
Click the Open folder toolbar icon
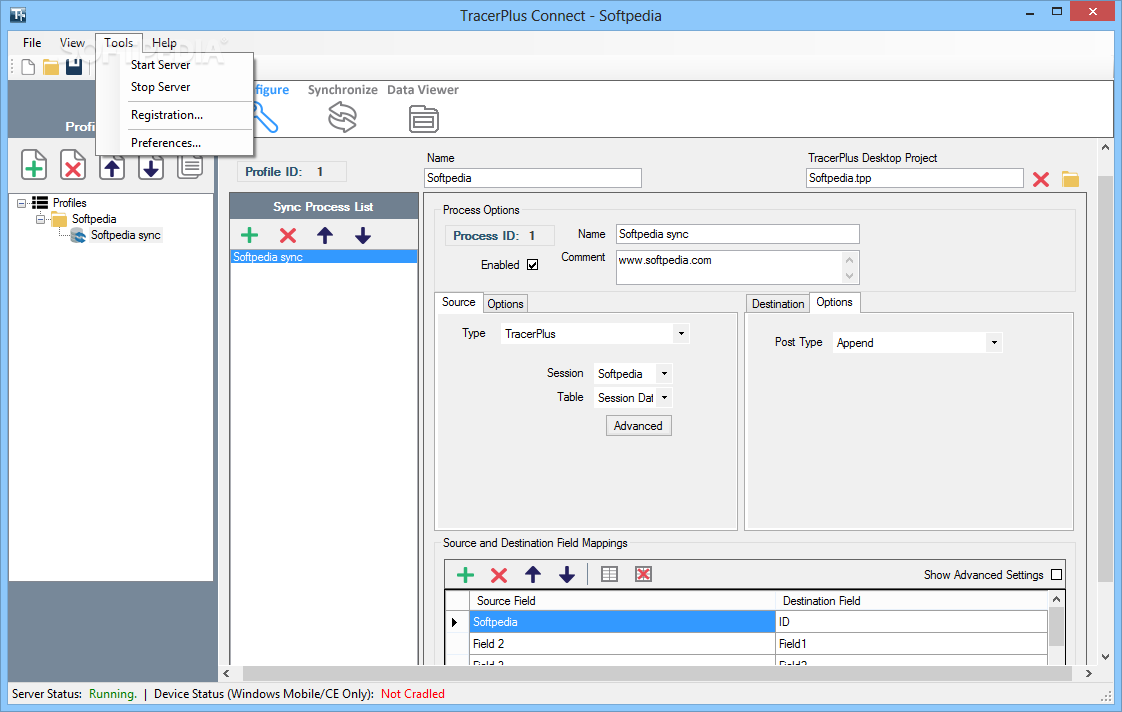(x=51, y=67)
